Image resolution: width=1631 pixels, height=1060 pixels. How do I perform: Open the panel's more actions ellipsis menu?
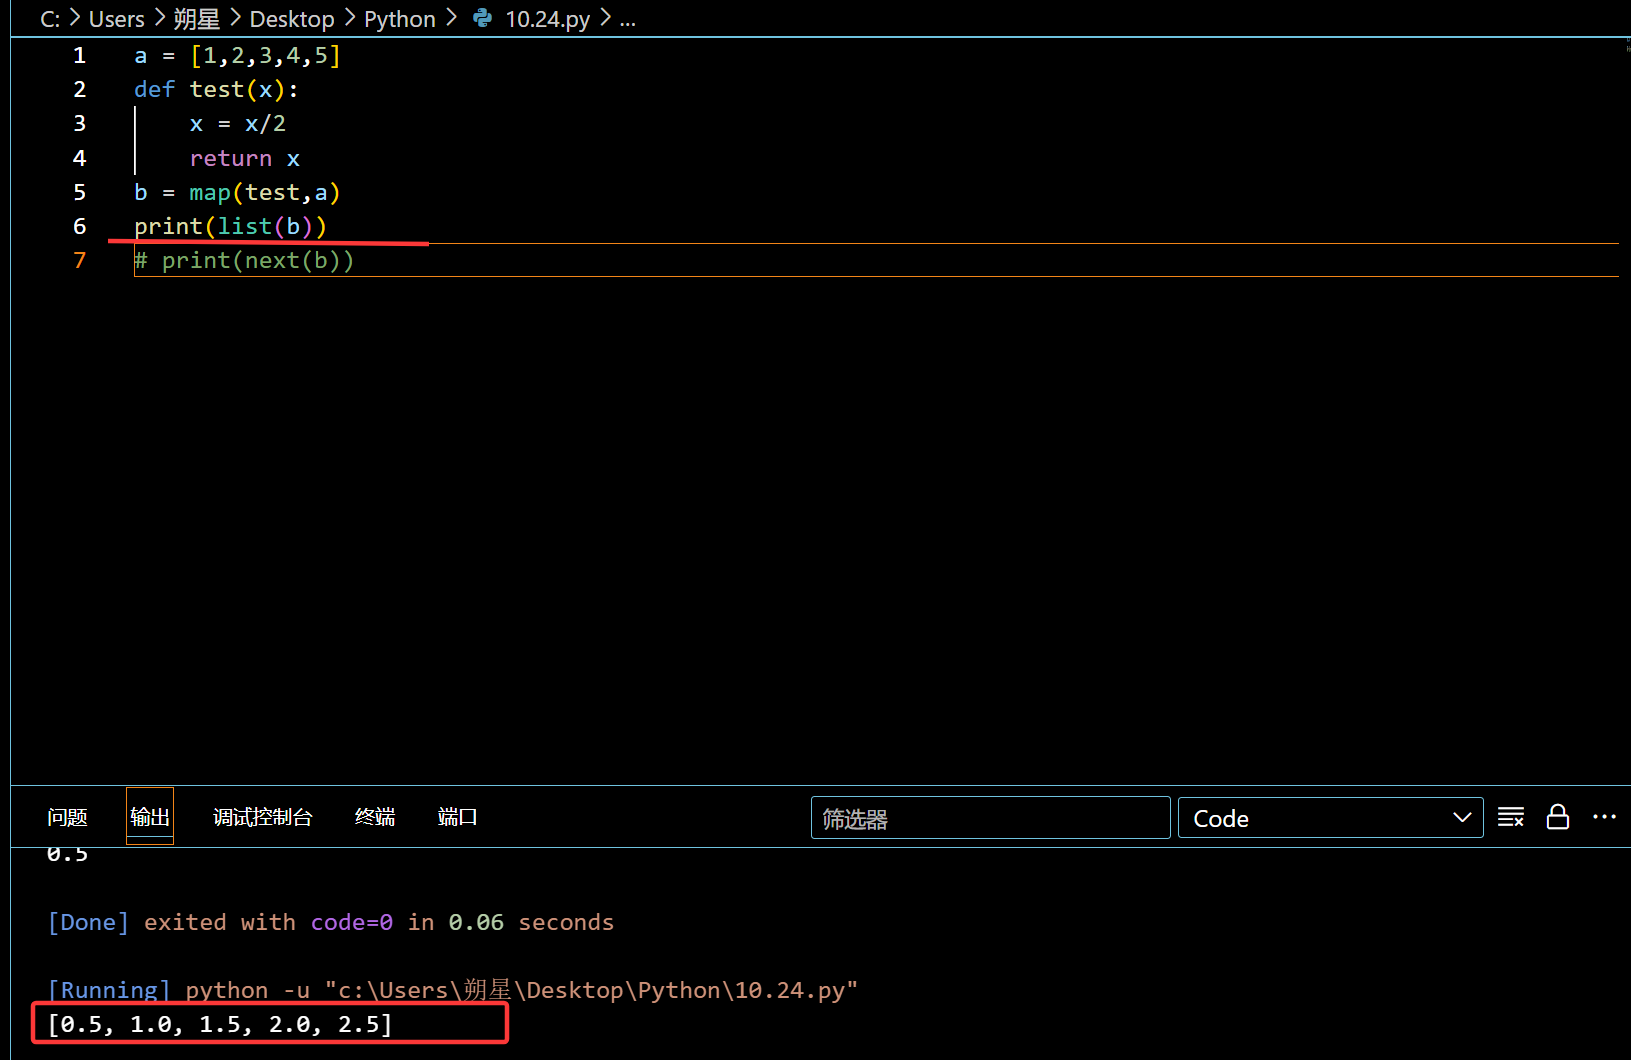point(1604,818)
